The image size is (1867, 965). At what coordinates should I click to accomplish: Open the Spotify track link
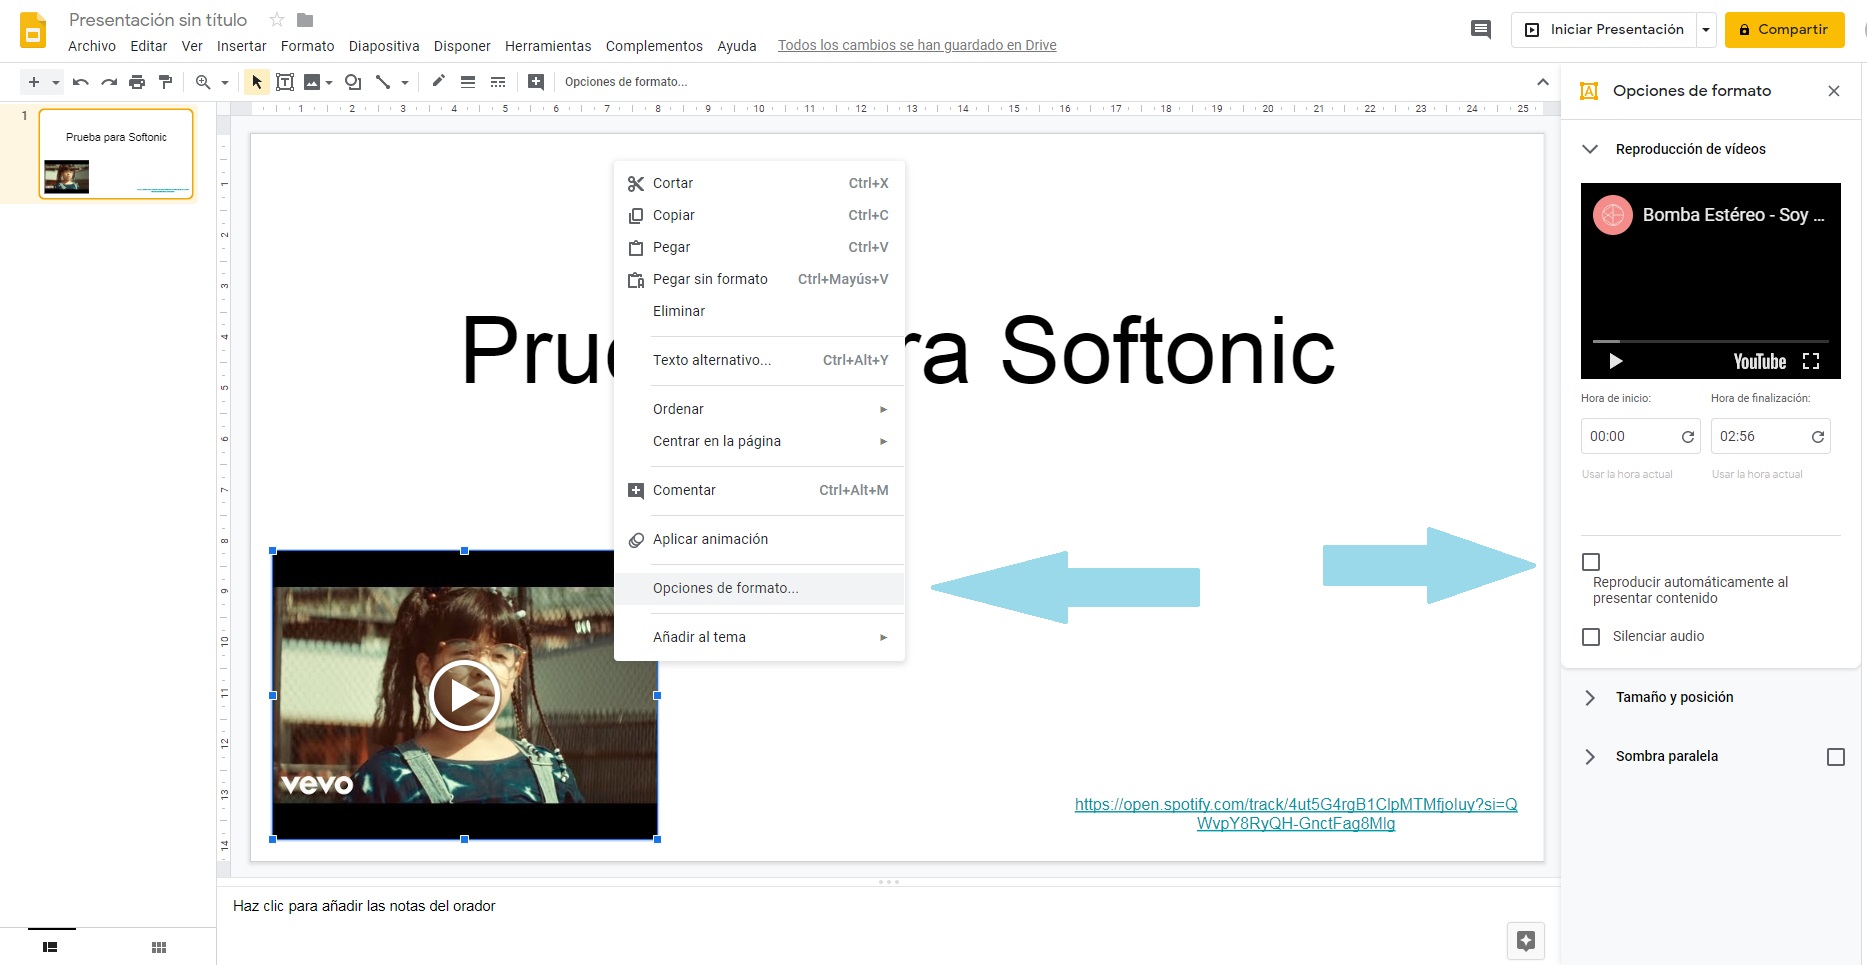[x=1296, y=814]
